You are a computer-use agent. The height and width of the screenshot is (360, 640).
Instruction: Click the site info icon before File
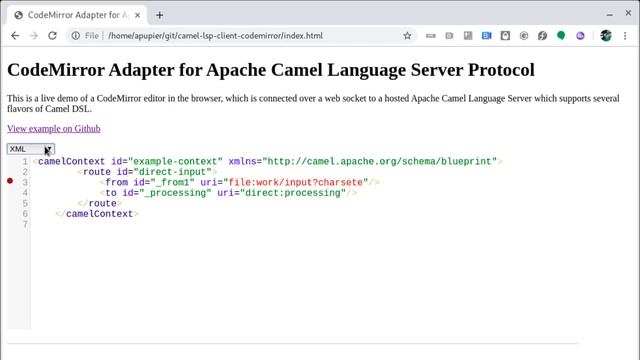[x=76, y=36]
